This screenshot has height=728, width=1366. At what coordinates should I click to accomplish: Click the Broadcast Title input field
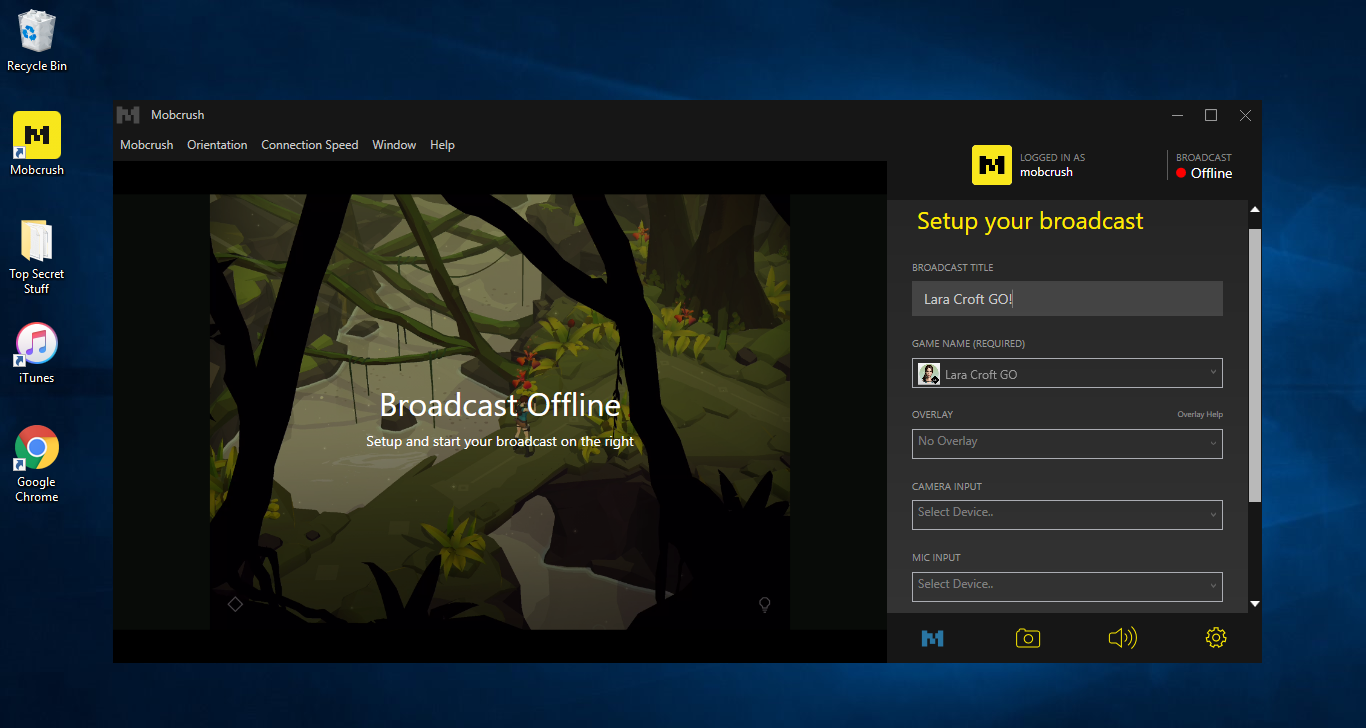(1067, 298)
